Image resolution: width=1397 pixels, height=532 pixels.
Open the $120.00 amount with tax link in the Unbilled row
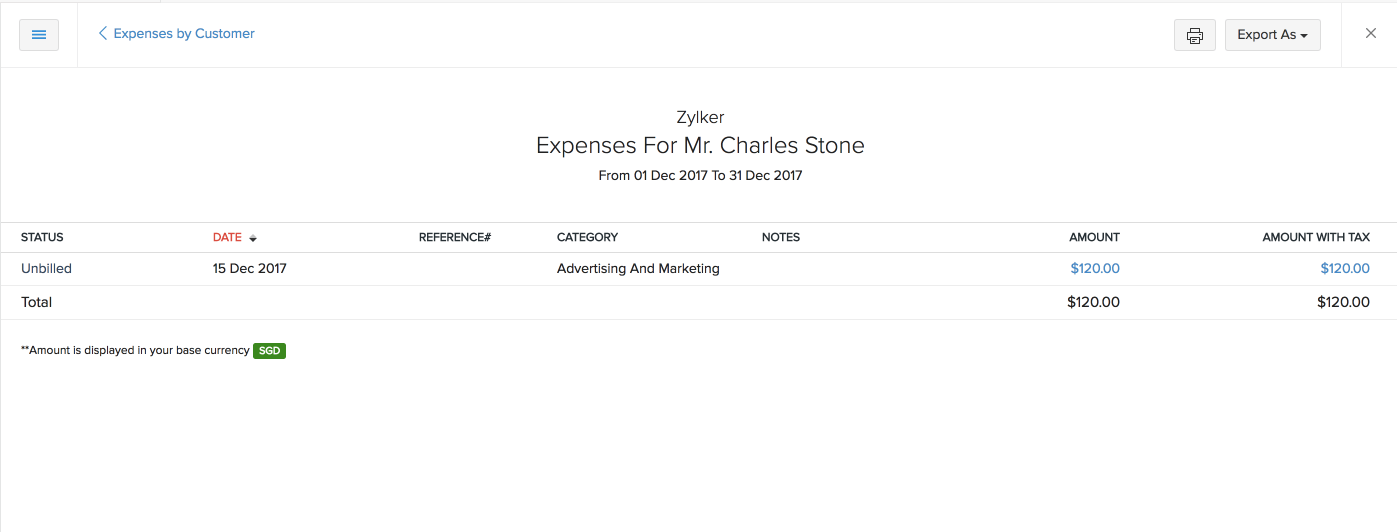[1344, 269]
